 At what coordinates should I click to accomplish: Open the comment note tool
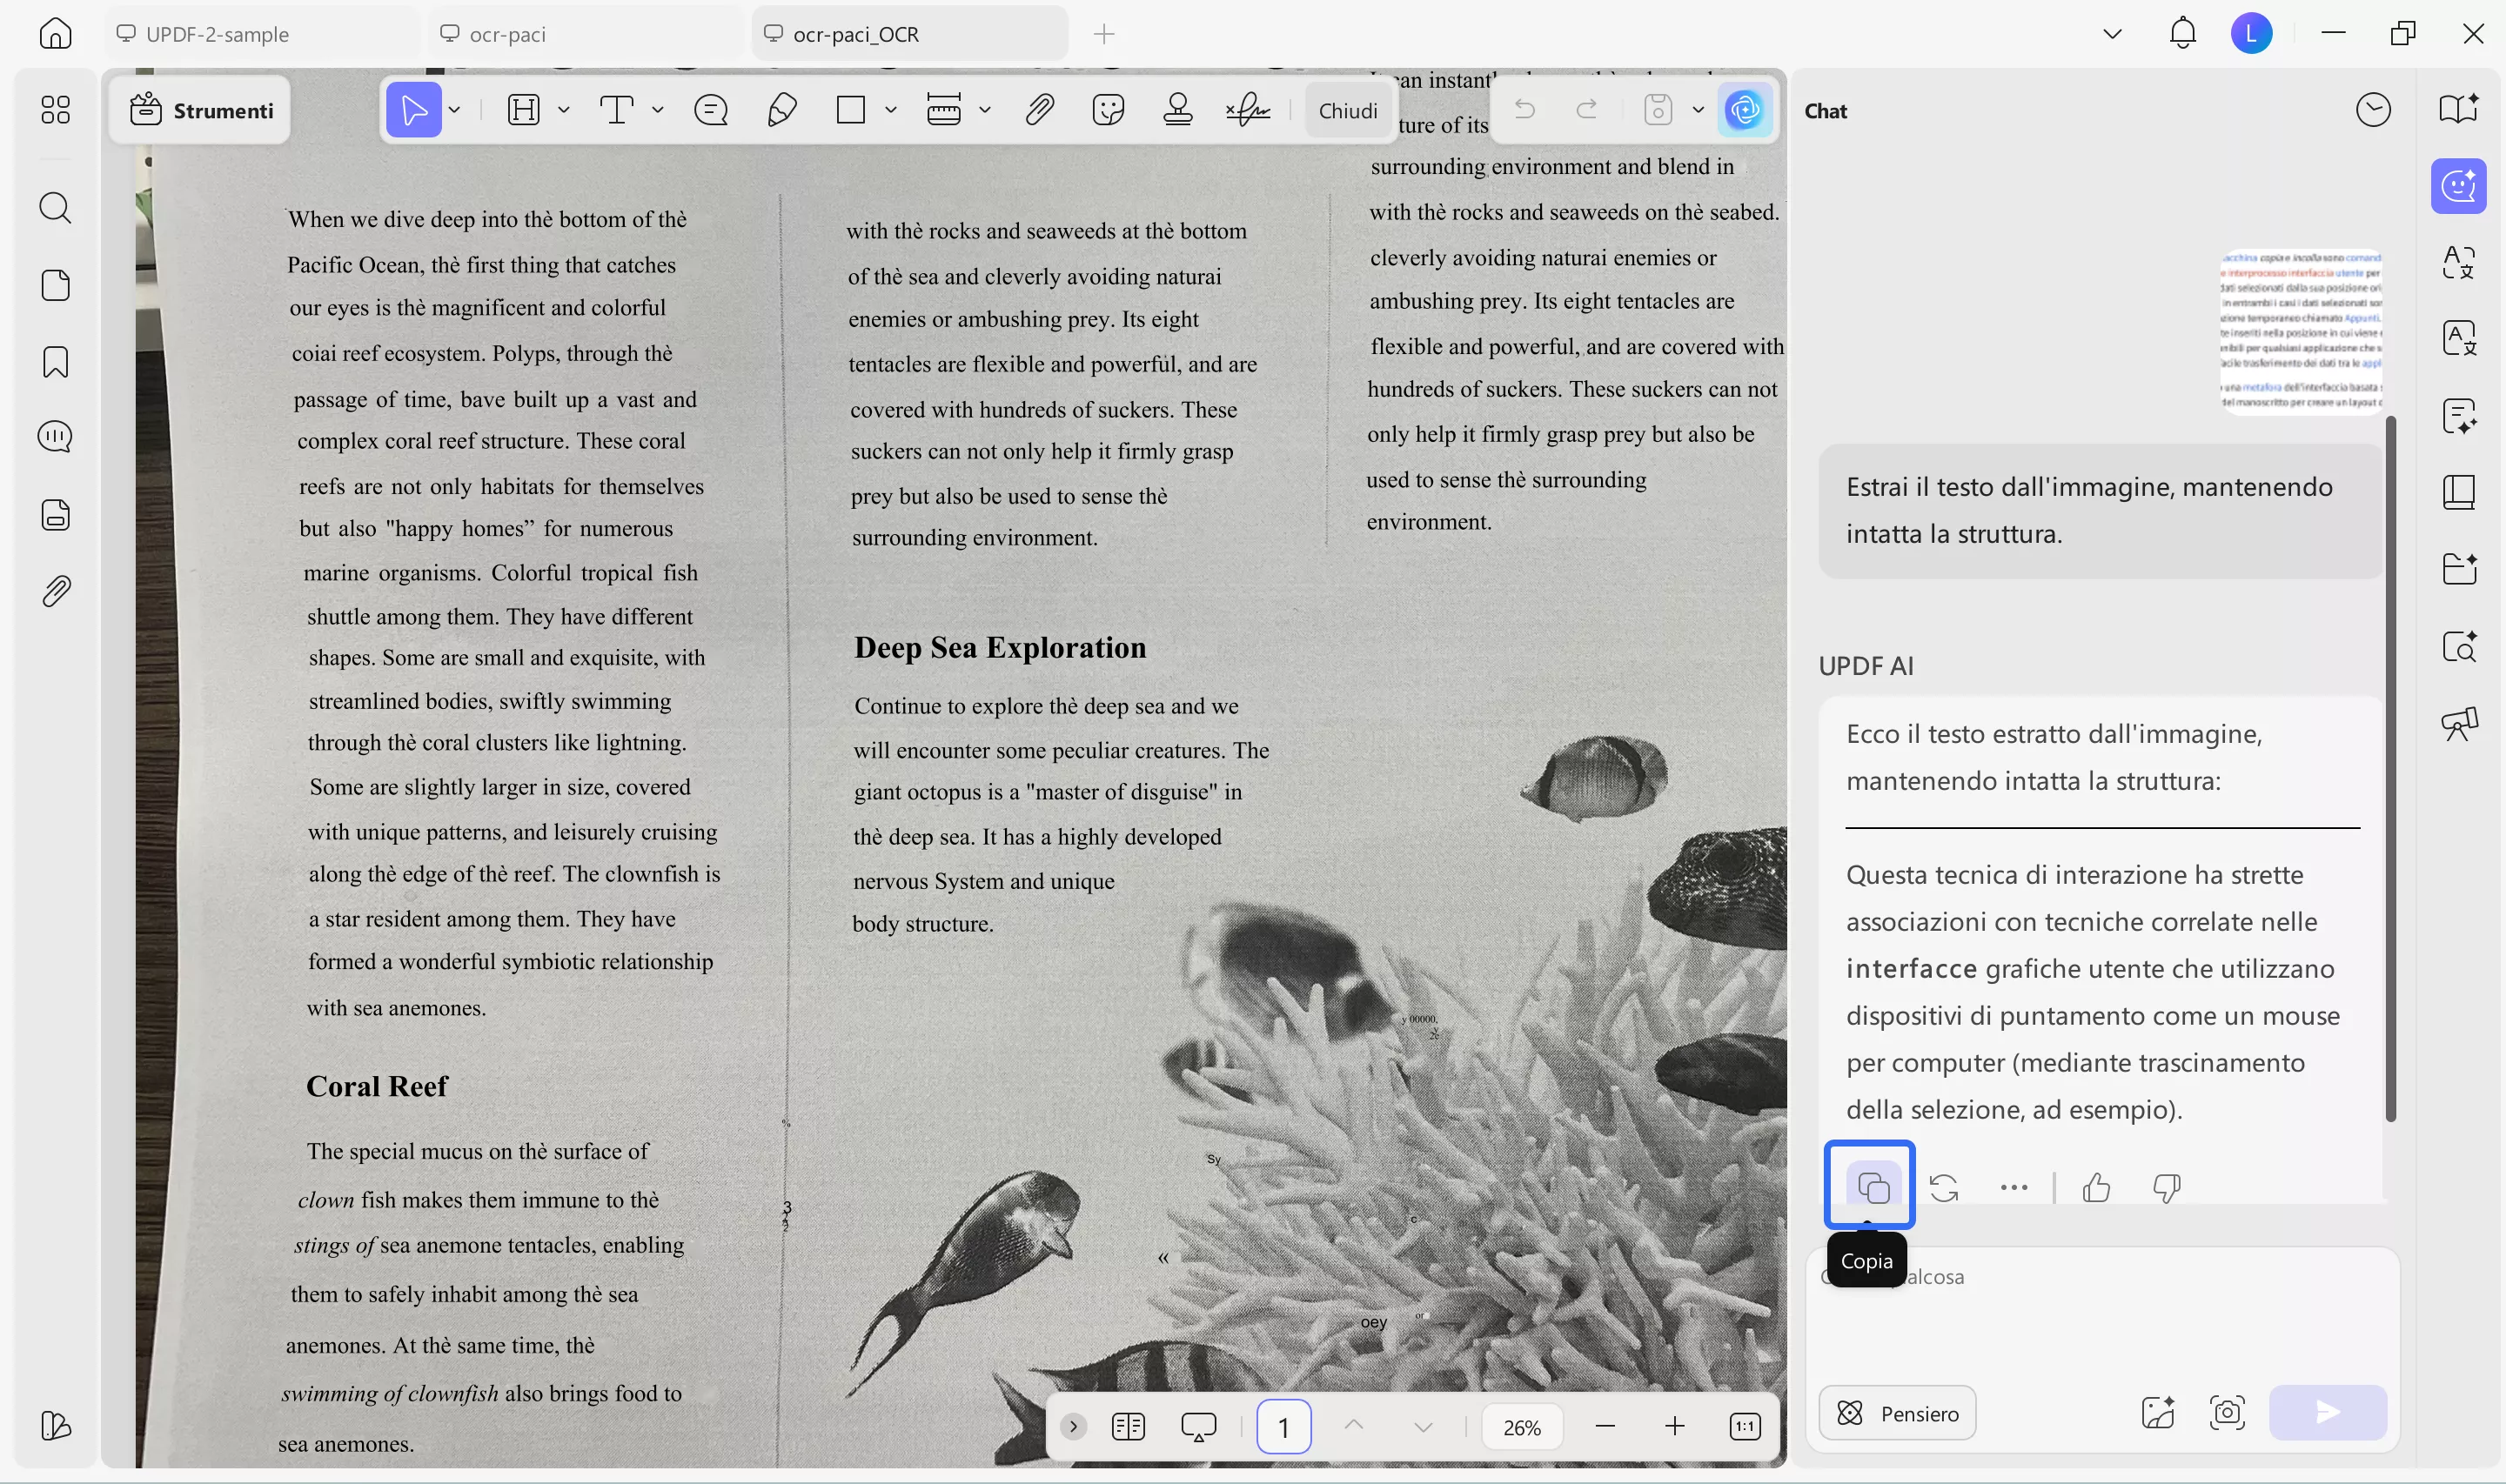[710, 109]
